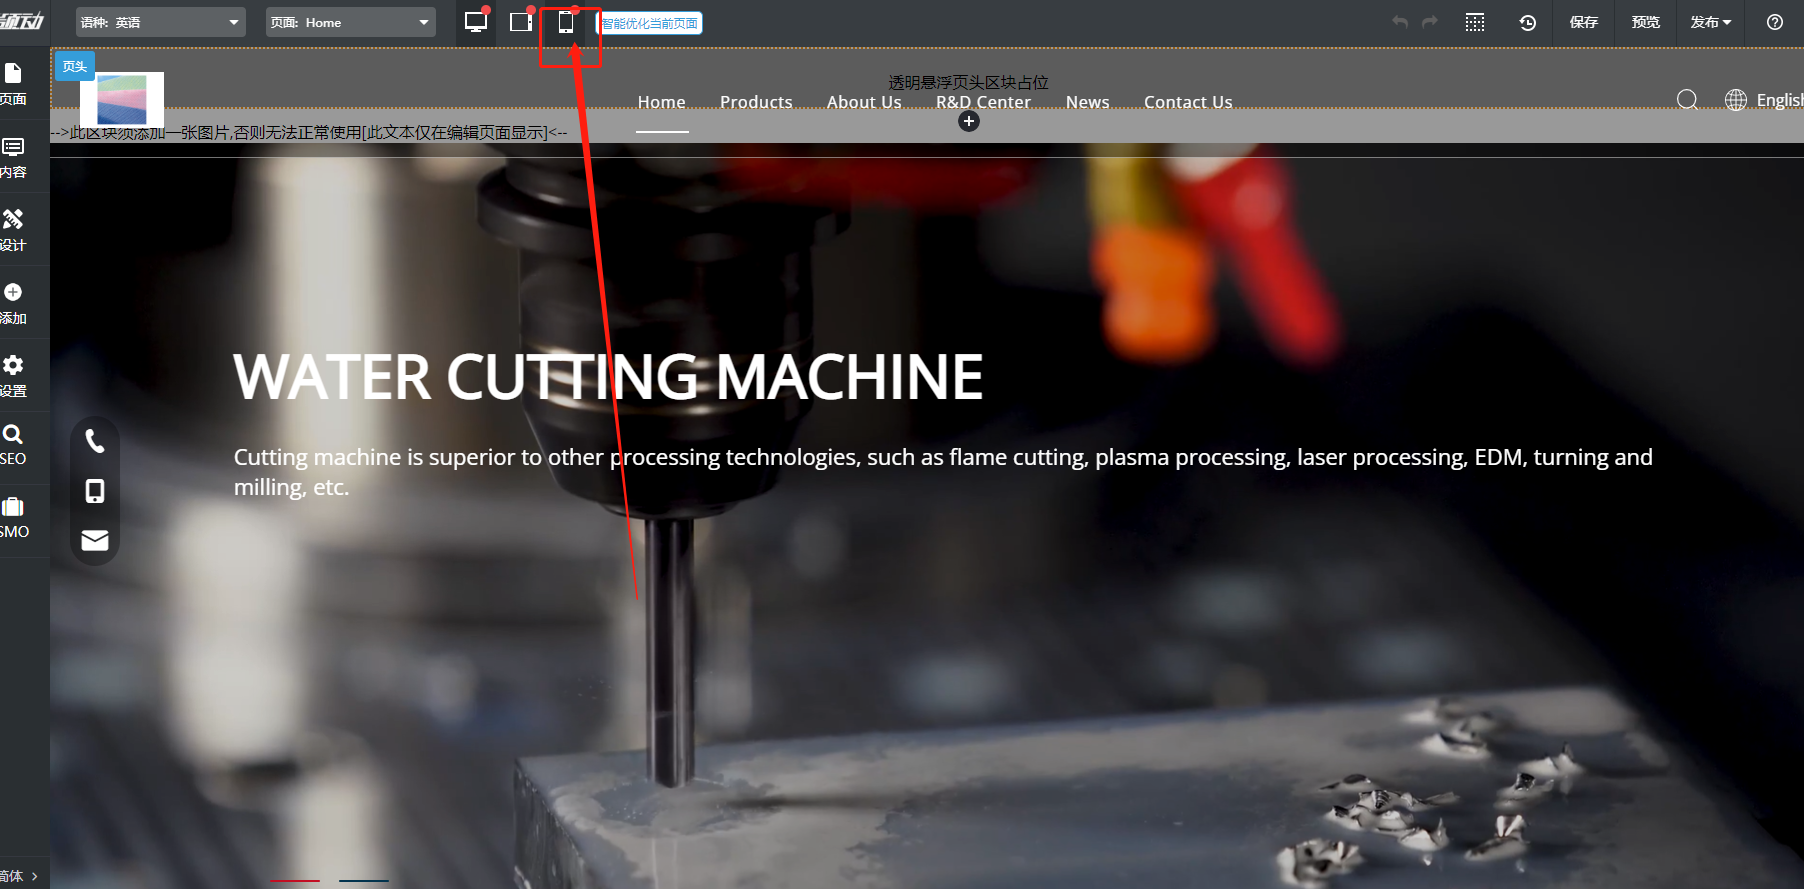The width and height of the screenshot is (1804, 889).
Task: Open the 预览 preview
Action: [1645, 22]
